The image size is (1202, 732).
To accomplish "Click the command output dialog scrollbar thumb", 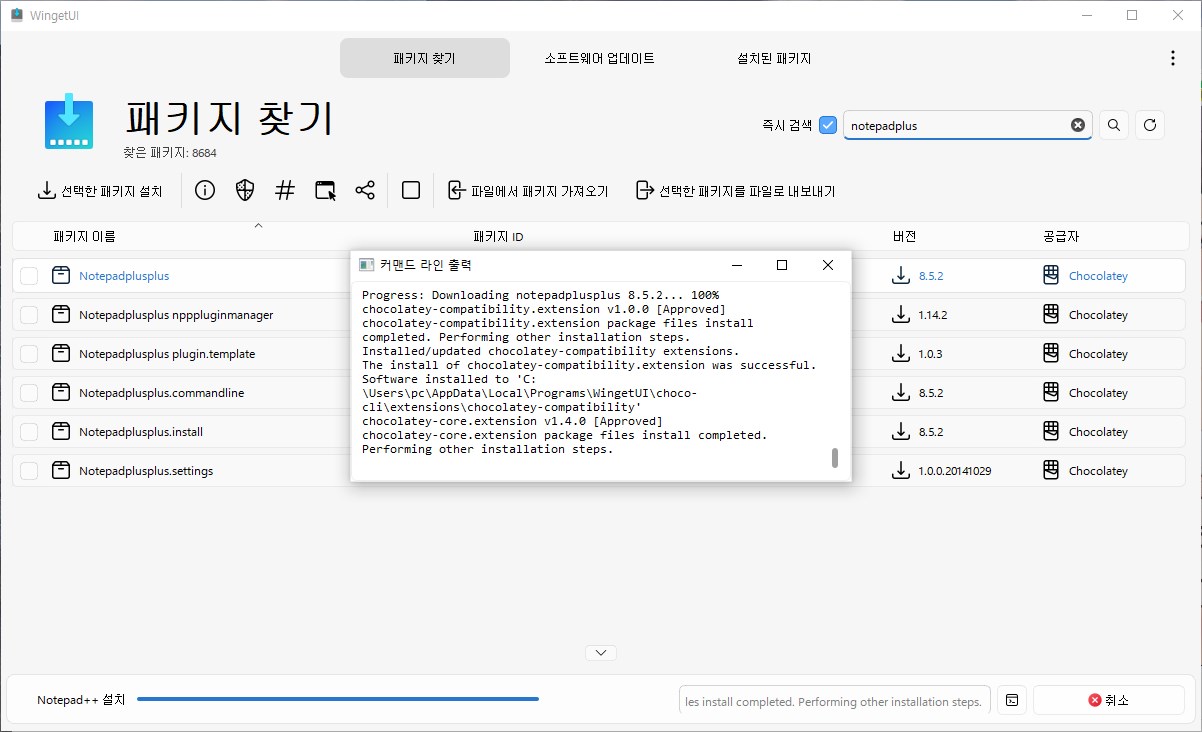I will tap(835, 458).
